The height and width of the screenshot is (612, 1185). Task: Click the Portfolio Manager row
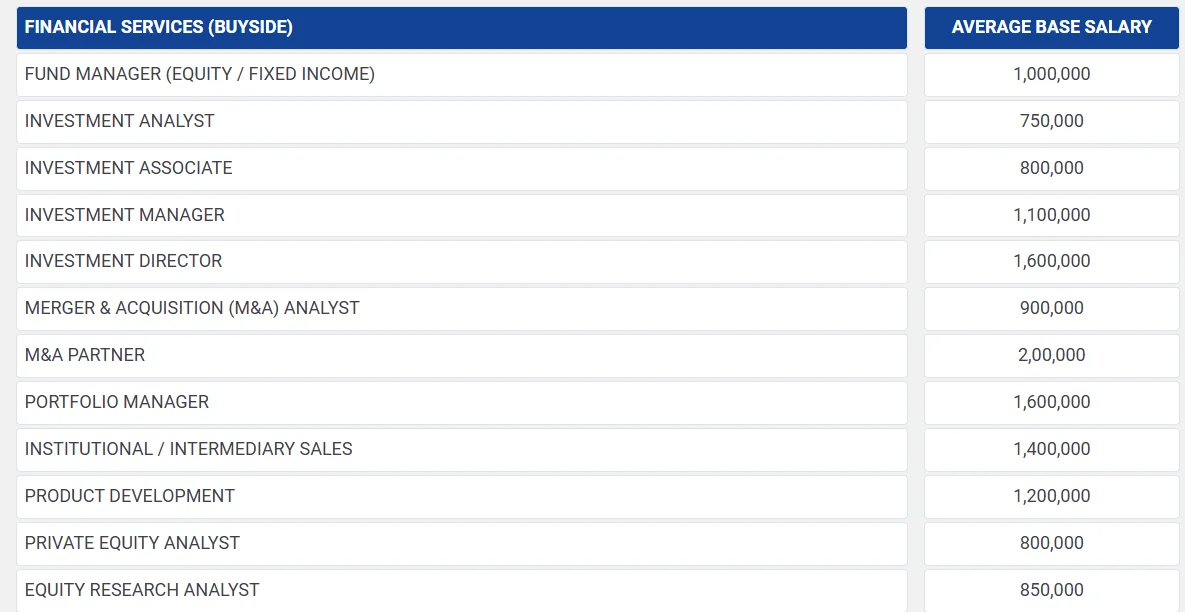(x=117, y=402)
